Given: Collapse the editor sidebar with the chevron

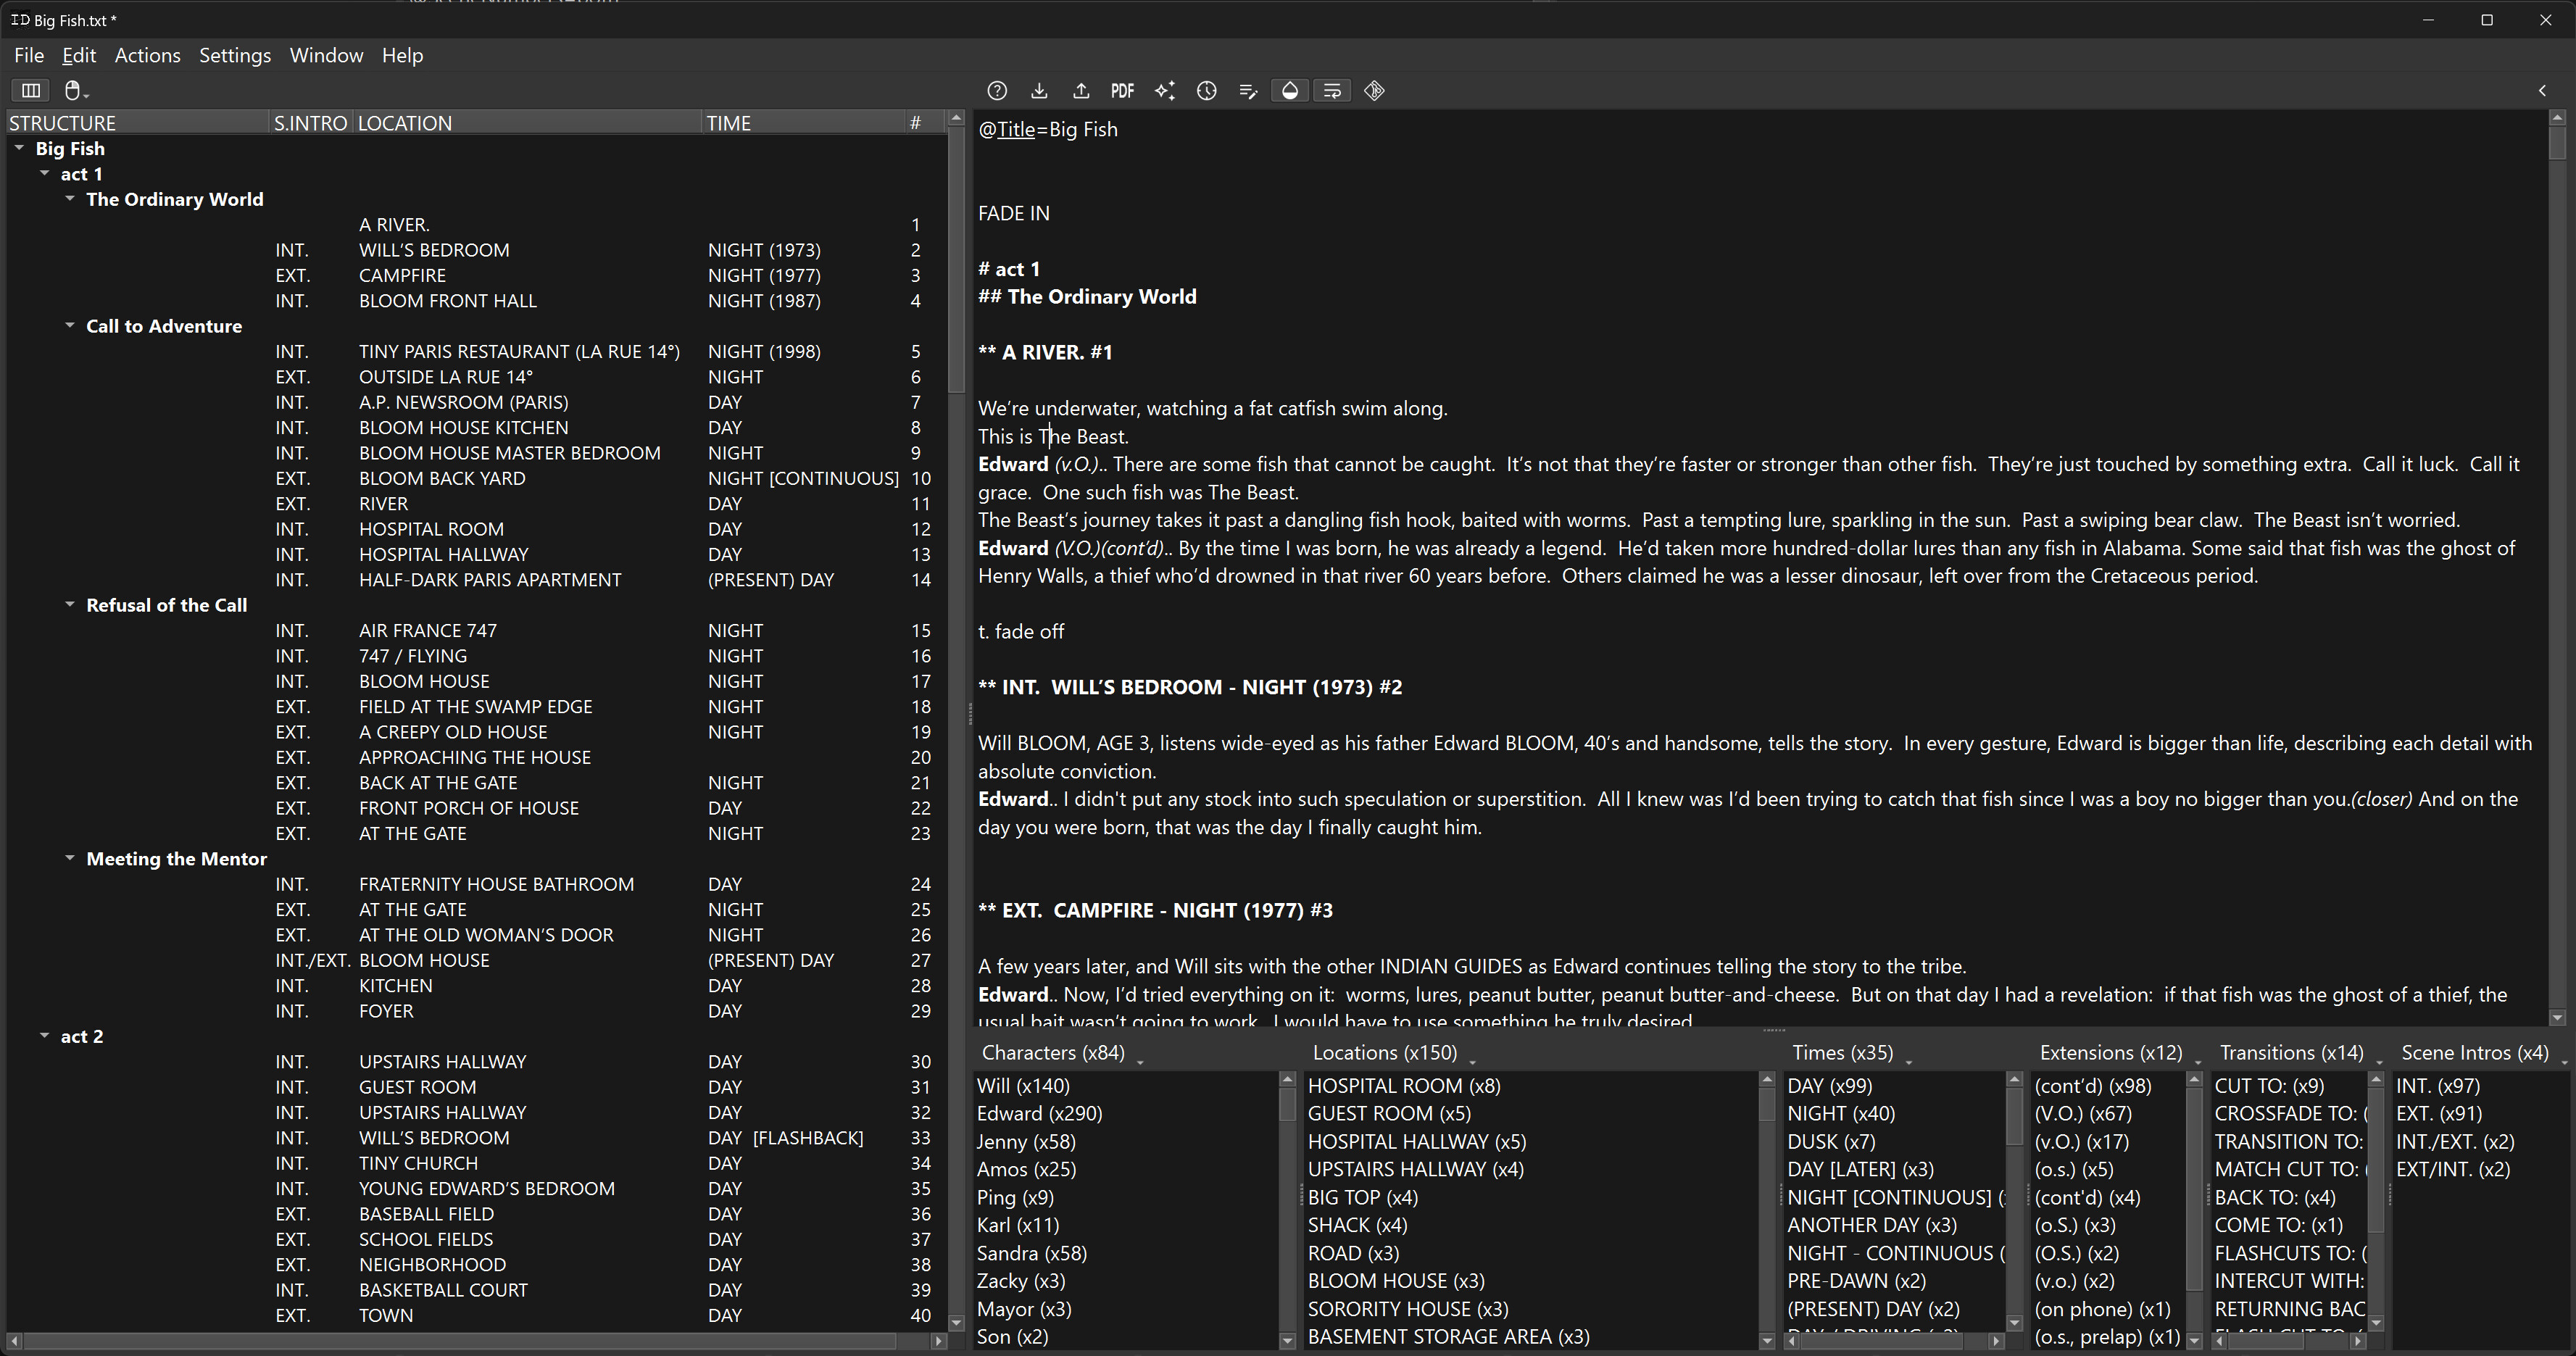Looking at the screenshot, I should 2543,91.
